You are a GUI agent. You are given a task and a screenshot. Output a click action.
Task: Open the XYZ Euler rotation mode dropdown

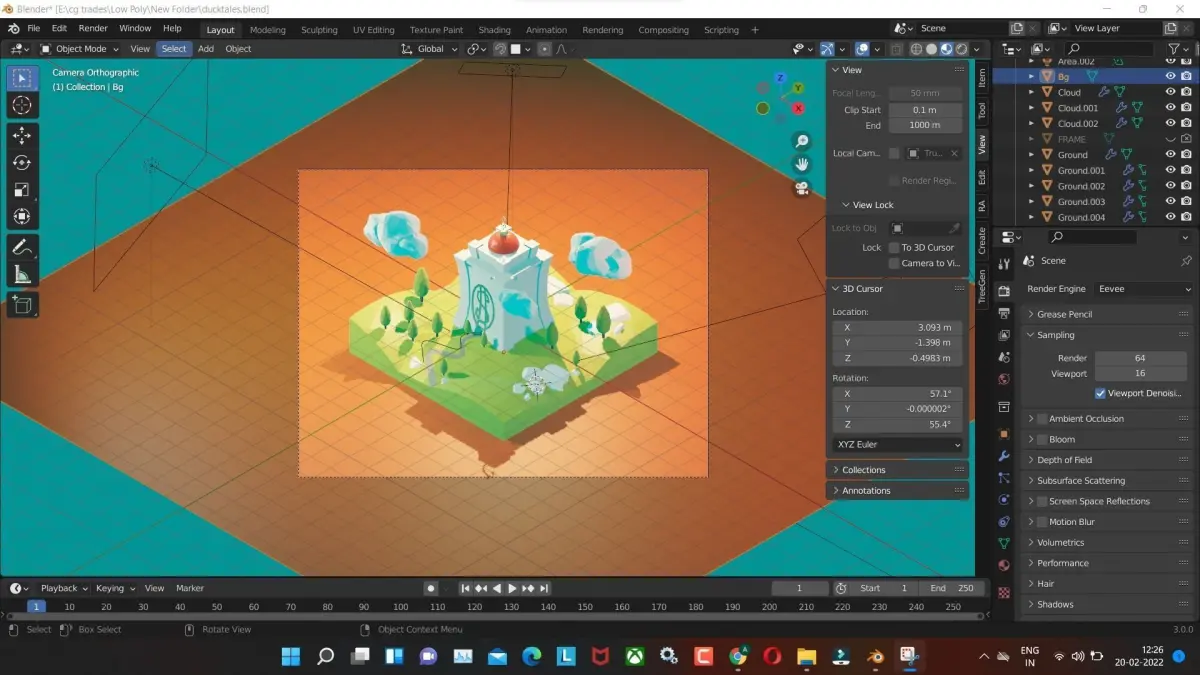[897, 444]
